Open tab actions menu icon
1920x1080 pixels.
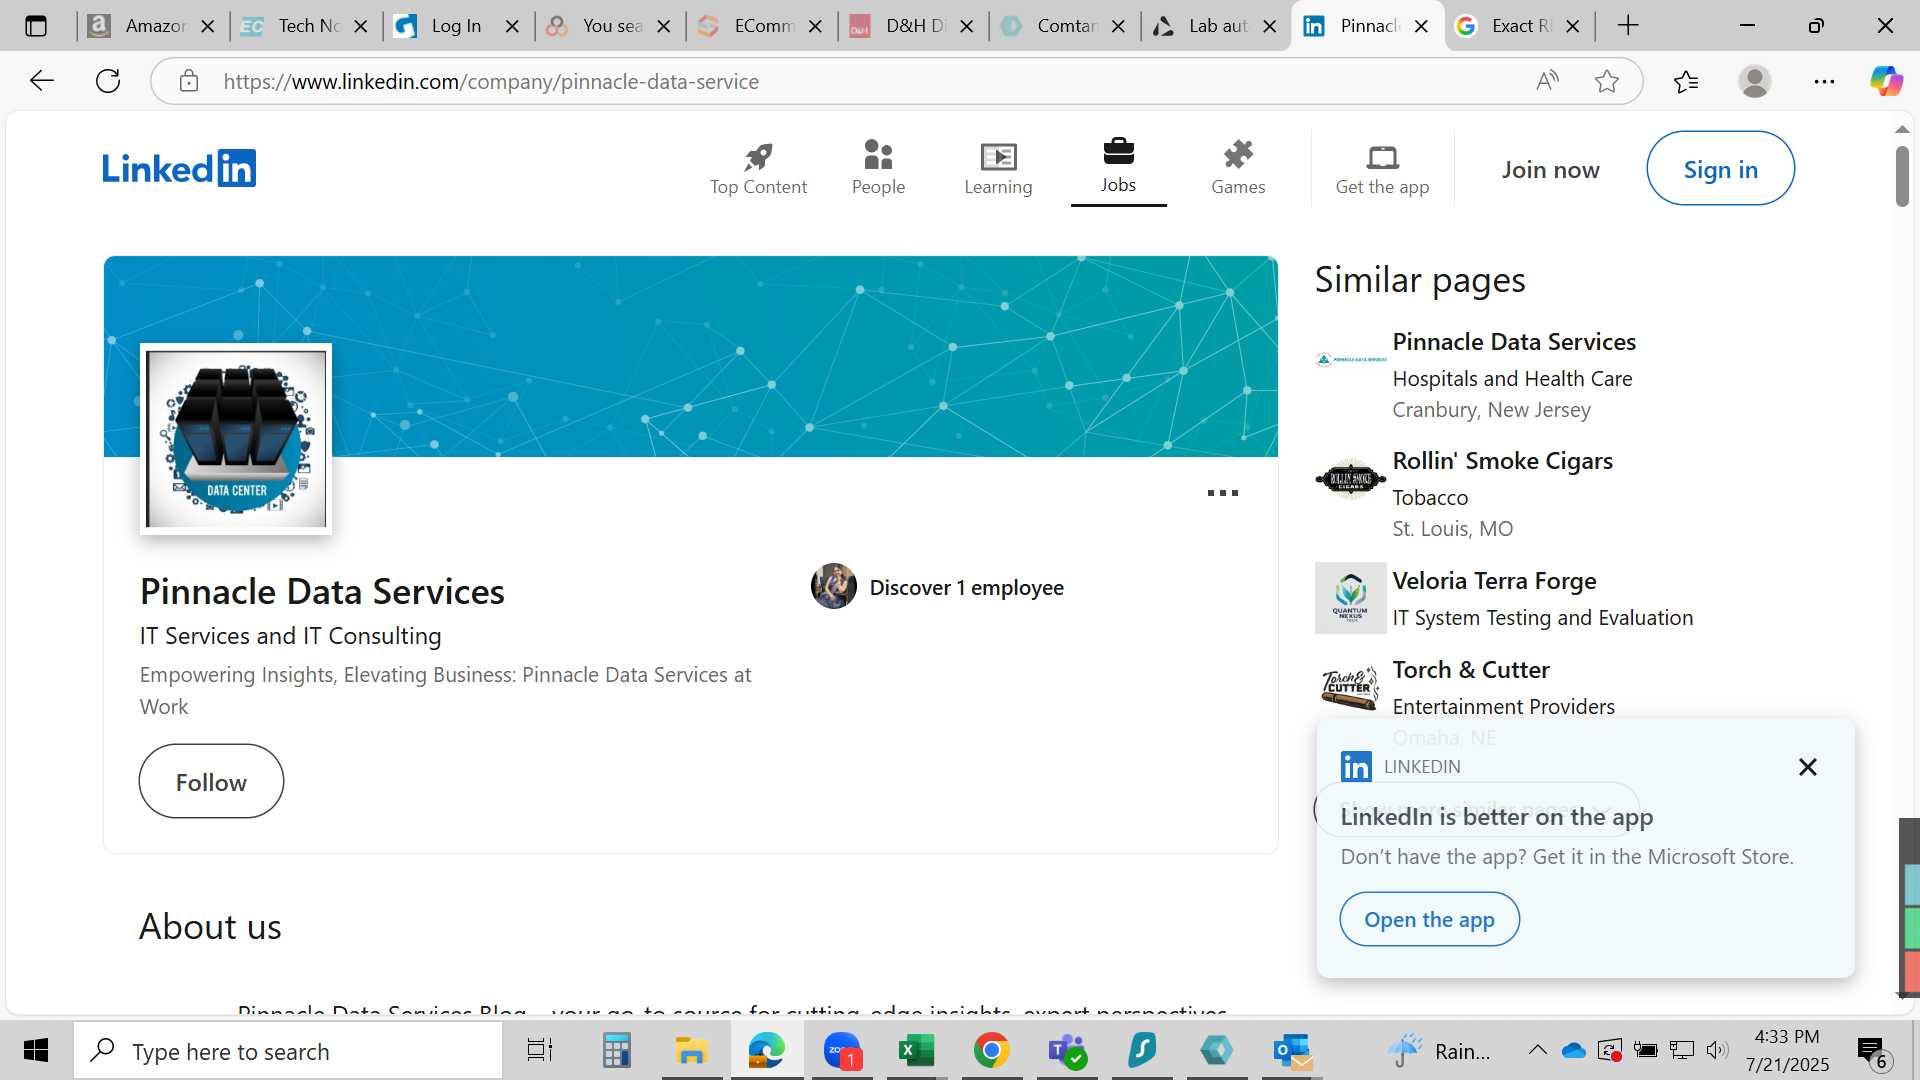tap(36, 26)
